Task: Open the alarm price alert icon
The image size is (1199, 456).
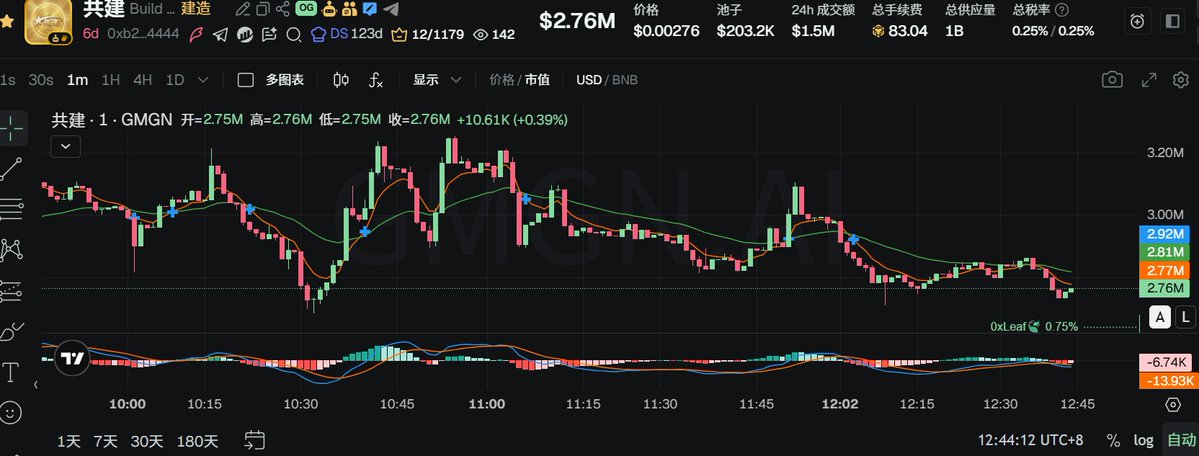Action: click(1137, 21)
